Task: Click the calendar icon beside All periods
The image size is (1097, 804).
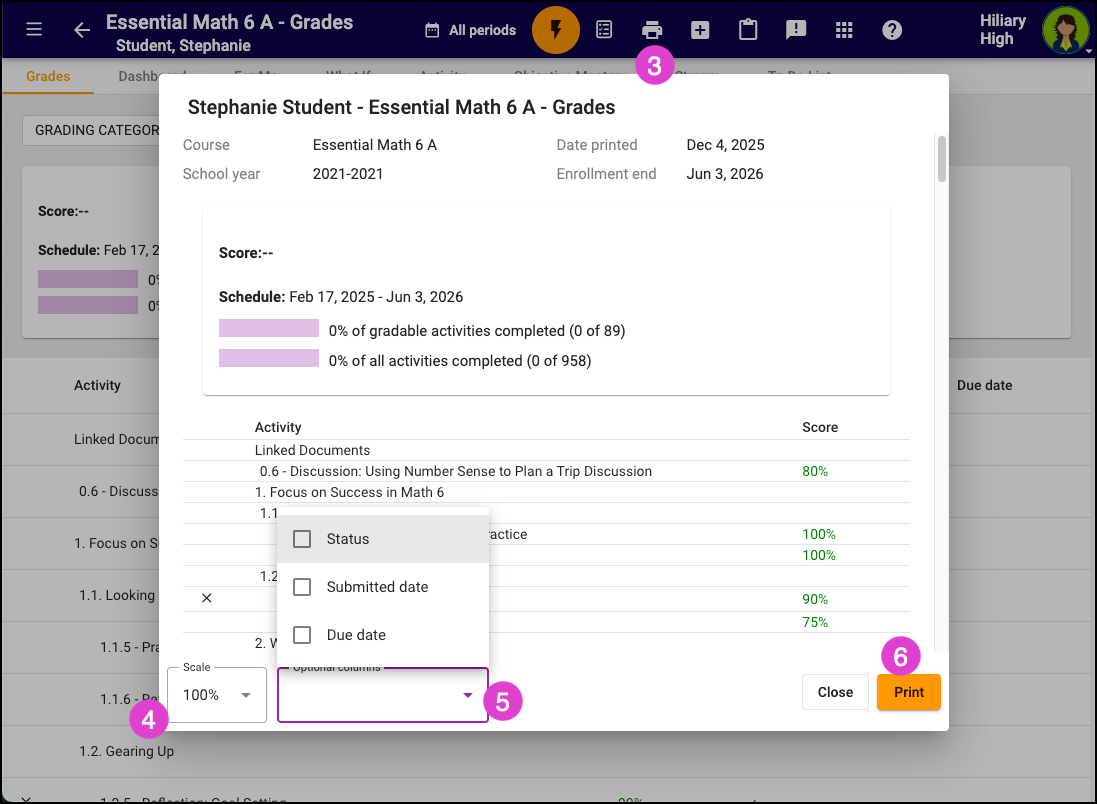Action: point(432,30)
